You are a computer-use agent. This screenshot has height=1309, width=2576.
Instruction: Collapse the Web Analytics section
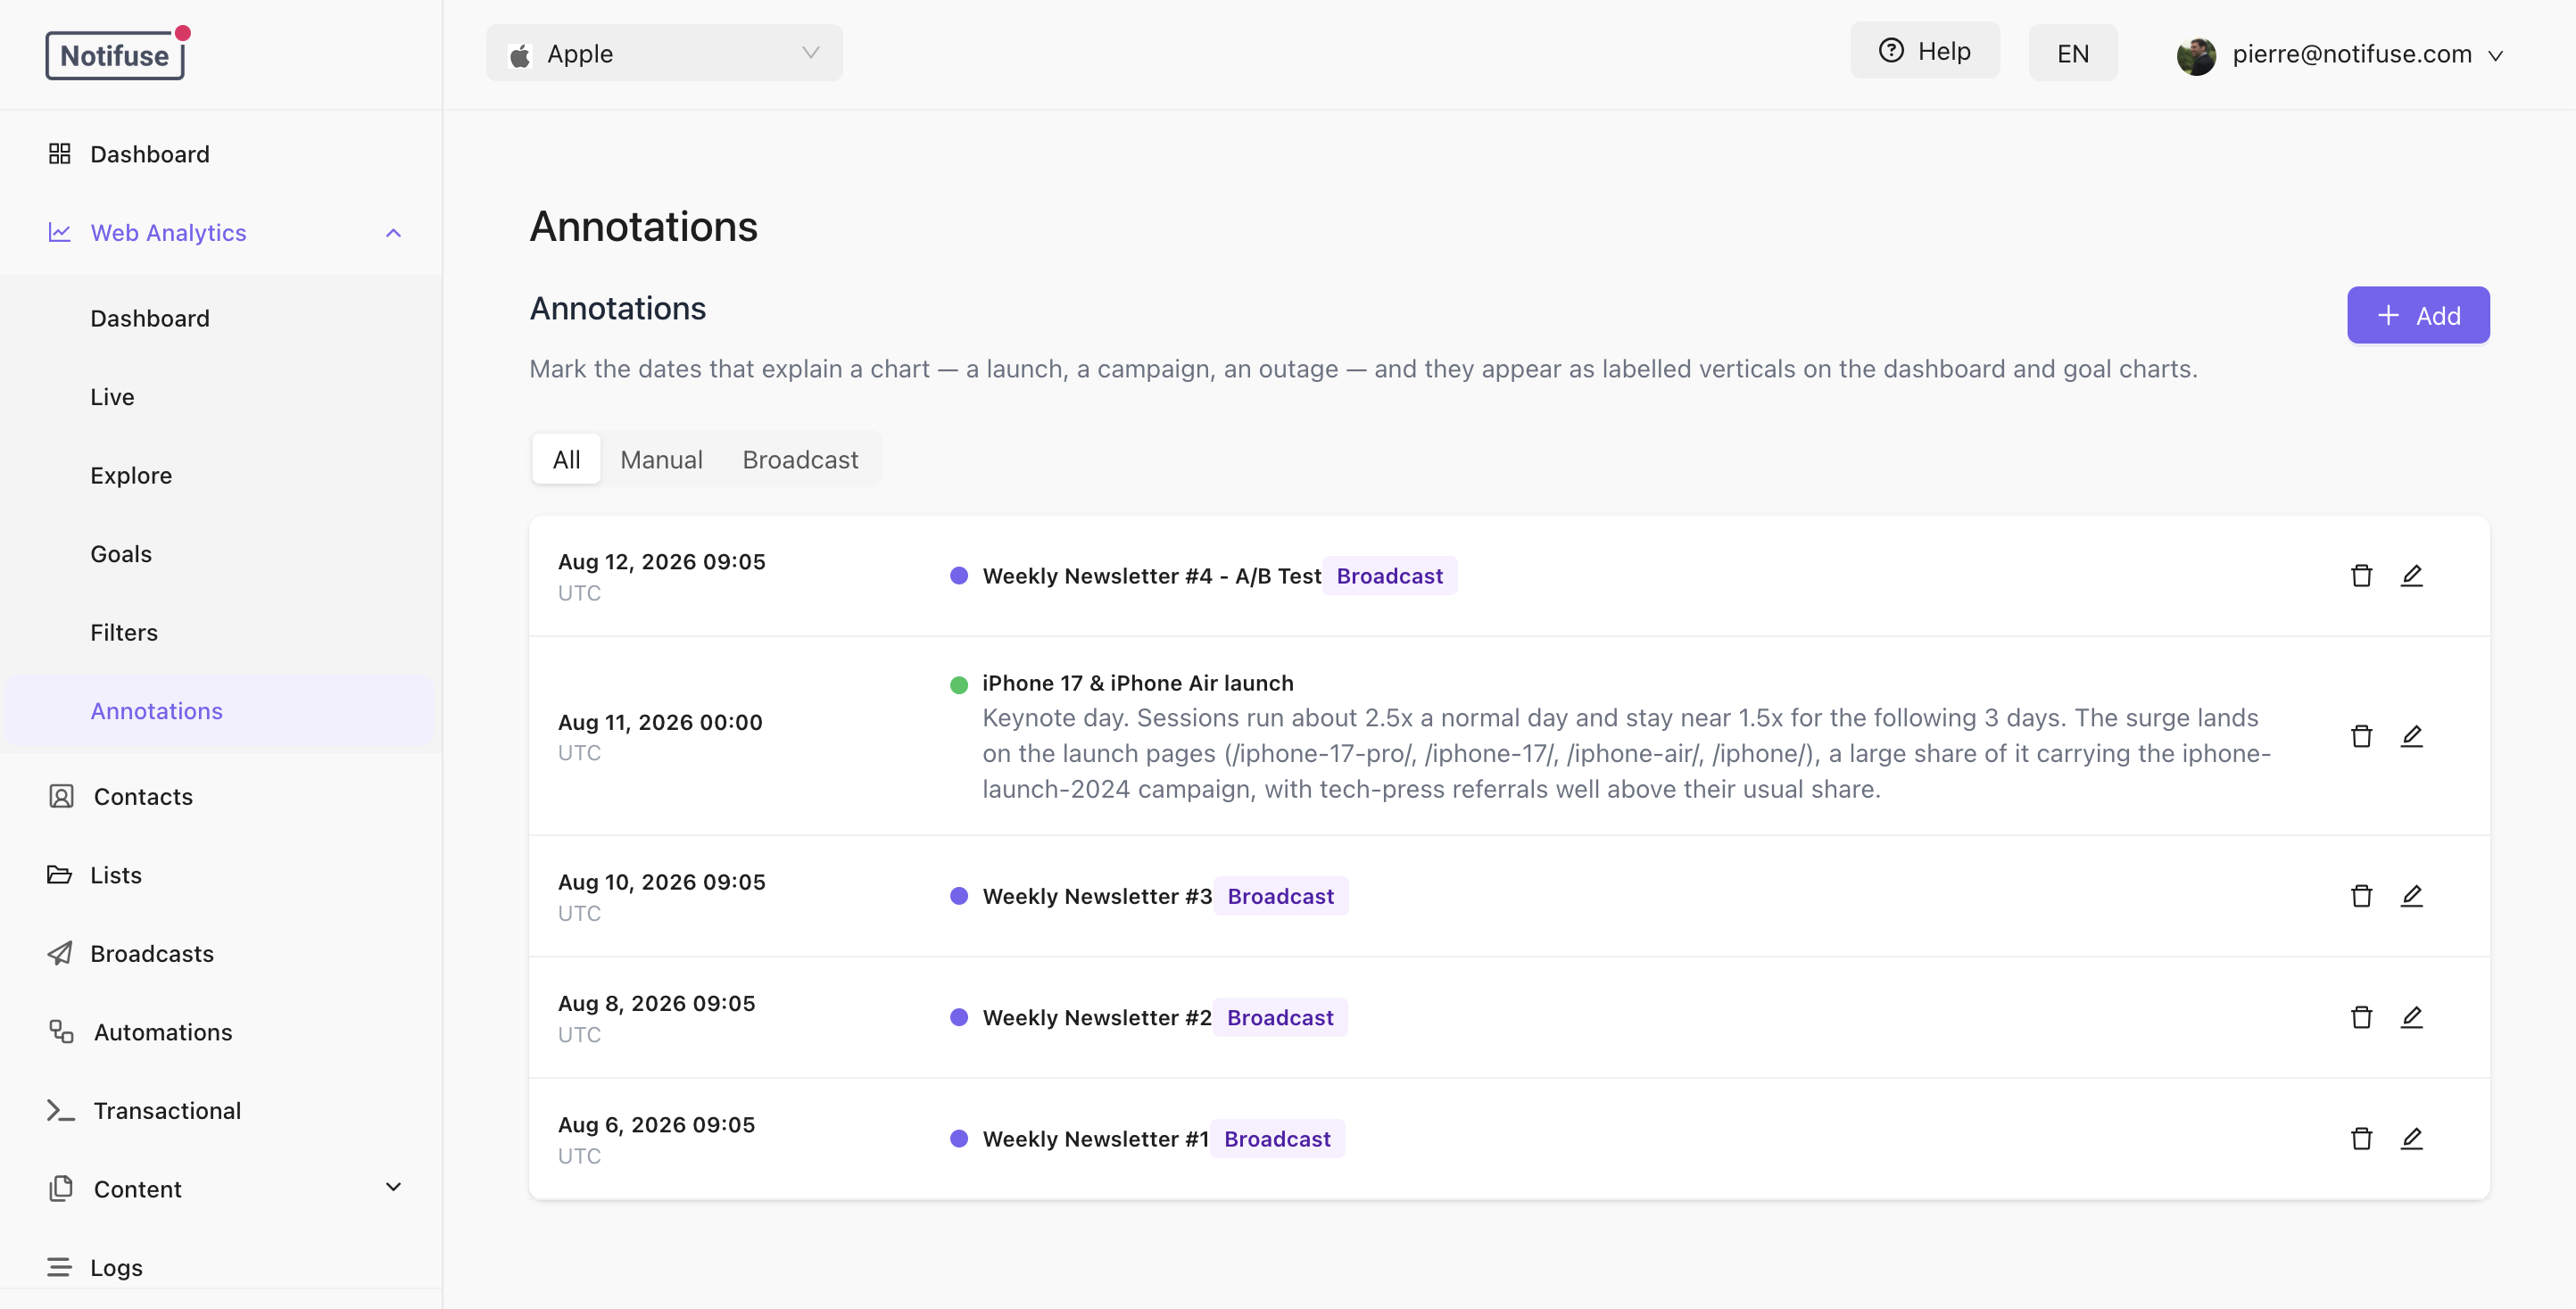393,233
